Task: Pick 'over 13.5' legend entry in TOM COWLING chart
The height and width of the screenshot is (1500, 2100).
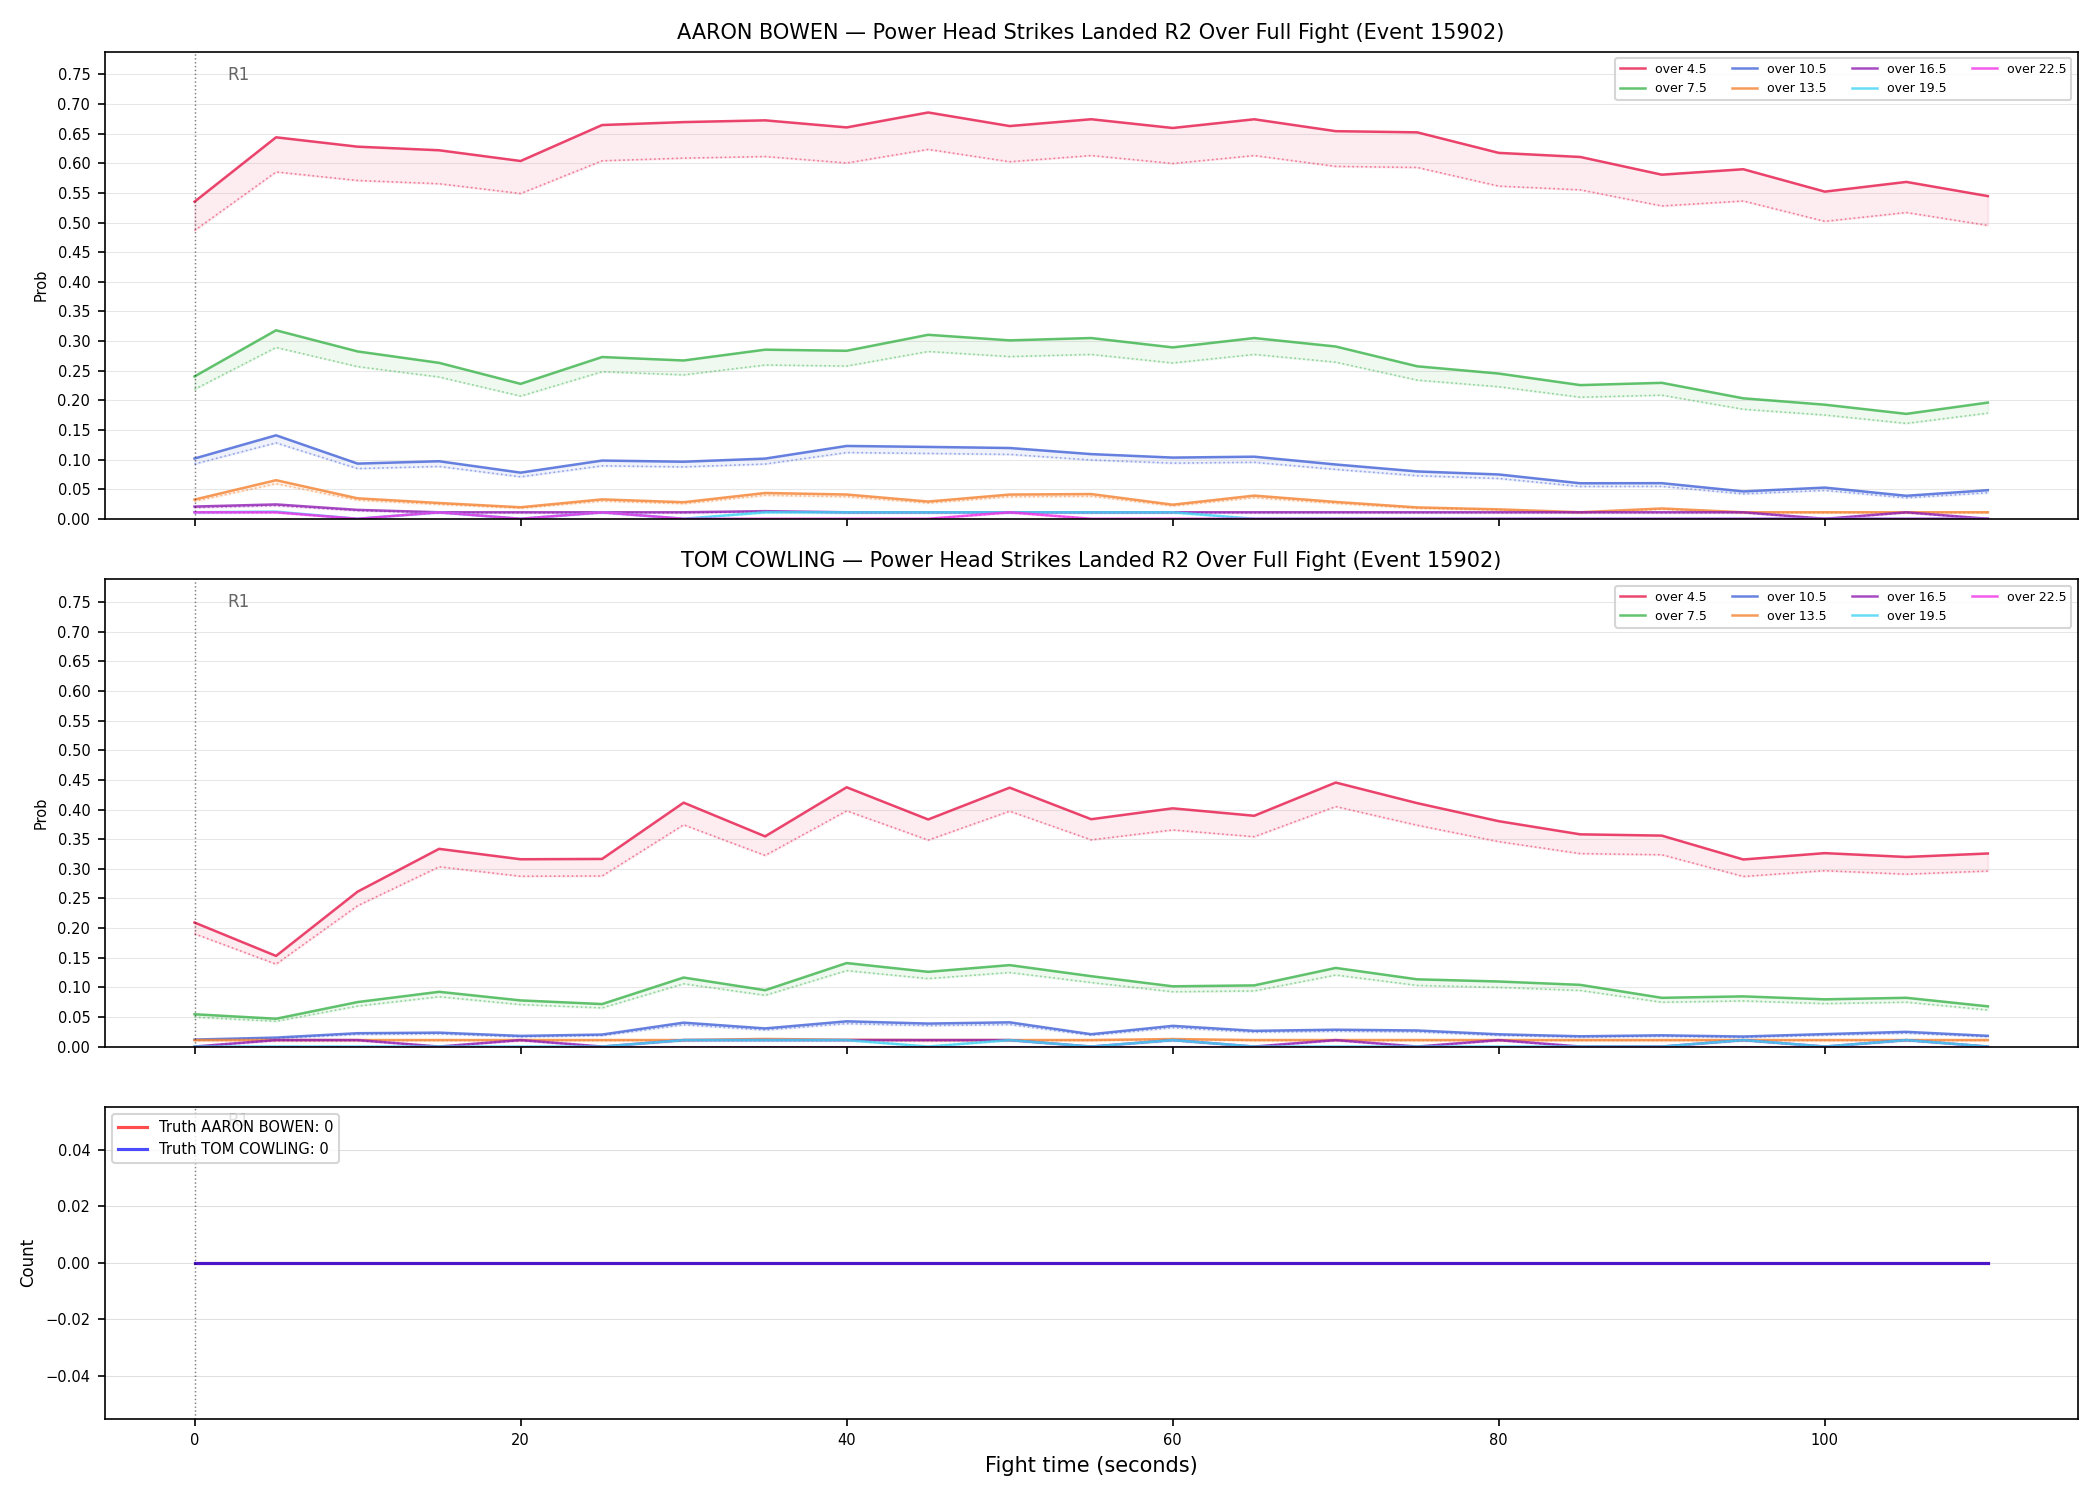Action: point(1779,616)
